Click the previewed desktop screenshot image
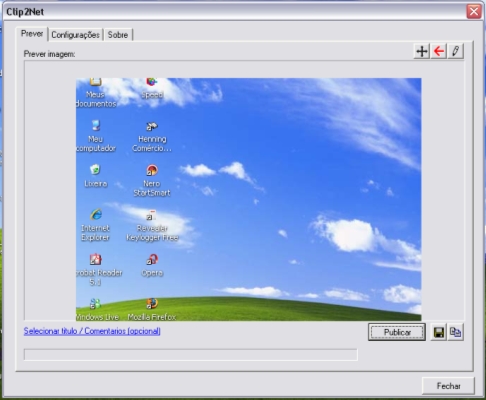 (249, 199)
